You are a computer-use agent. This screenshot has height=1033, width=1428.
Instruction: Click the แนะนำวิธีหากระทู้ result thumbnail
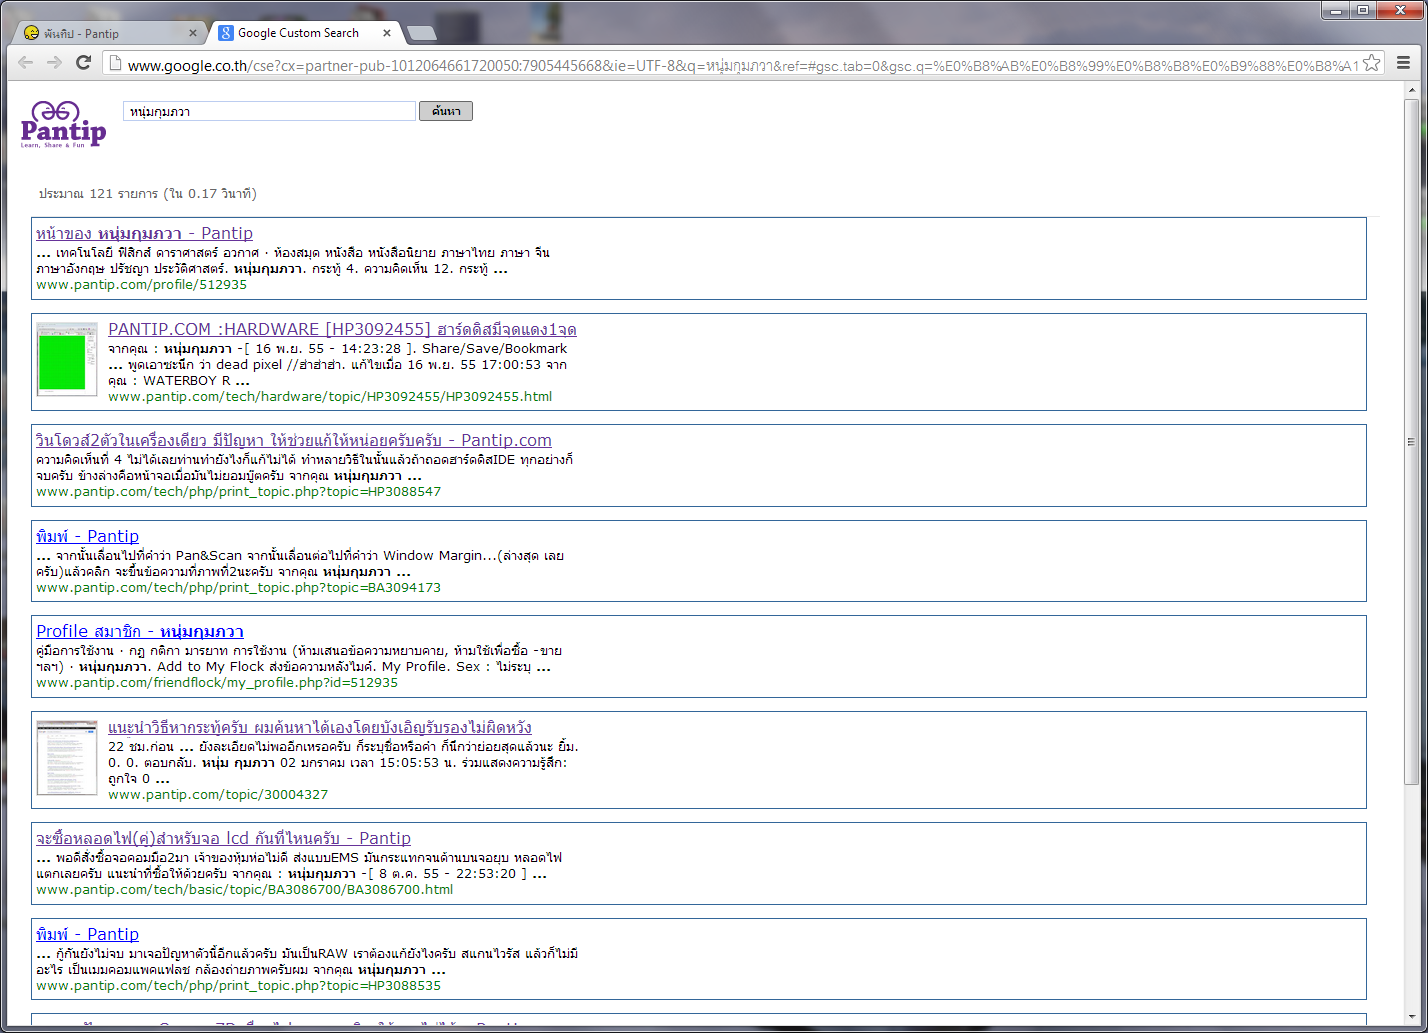[66, 757]
